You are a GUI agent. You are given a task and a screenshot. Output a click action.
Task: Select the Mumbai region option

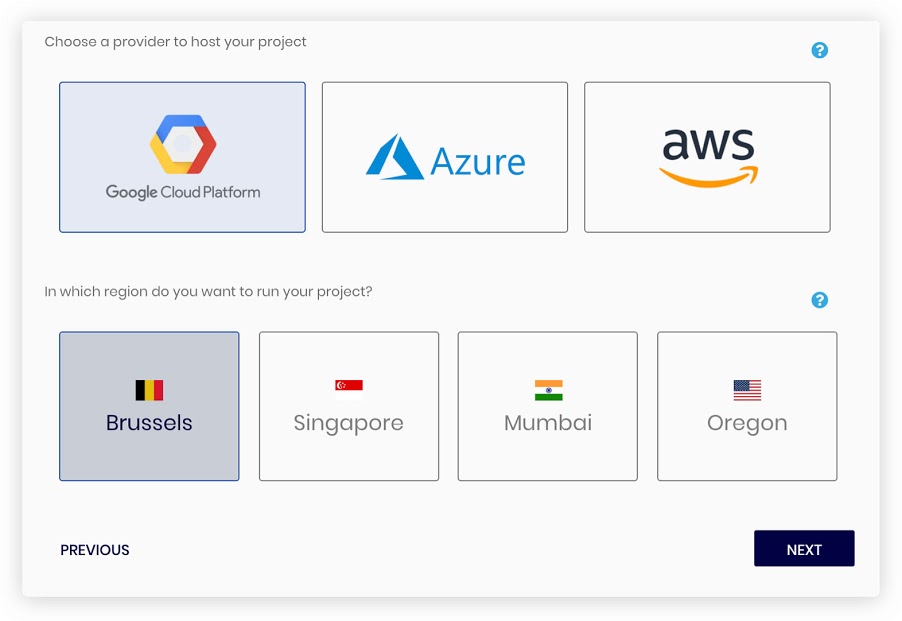[x=548, y=406]
